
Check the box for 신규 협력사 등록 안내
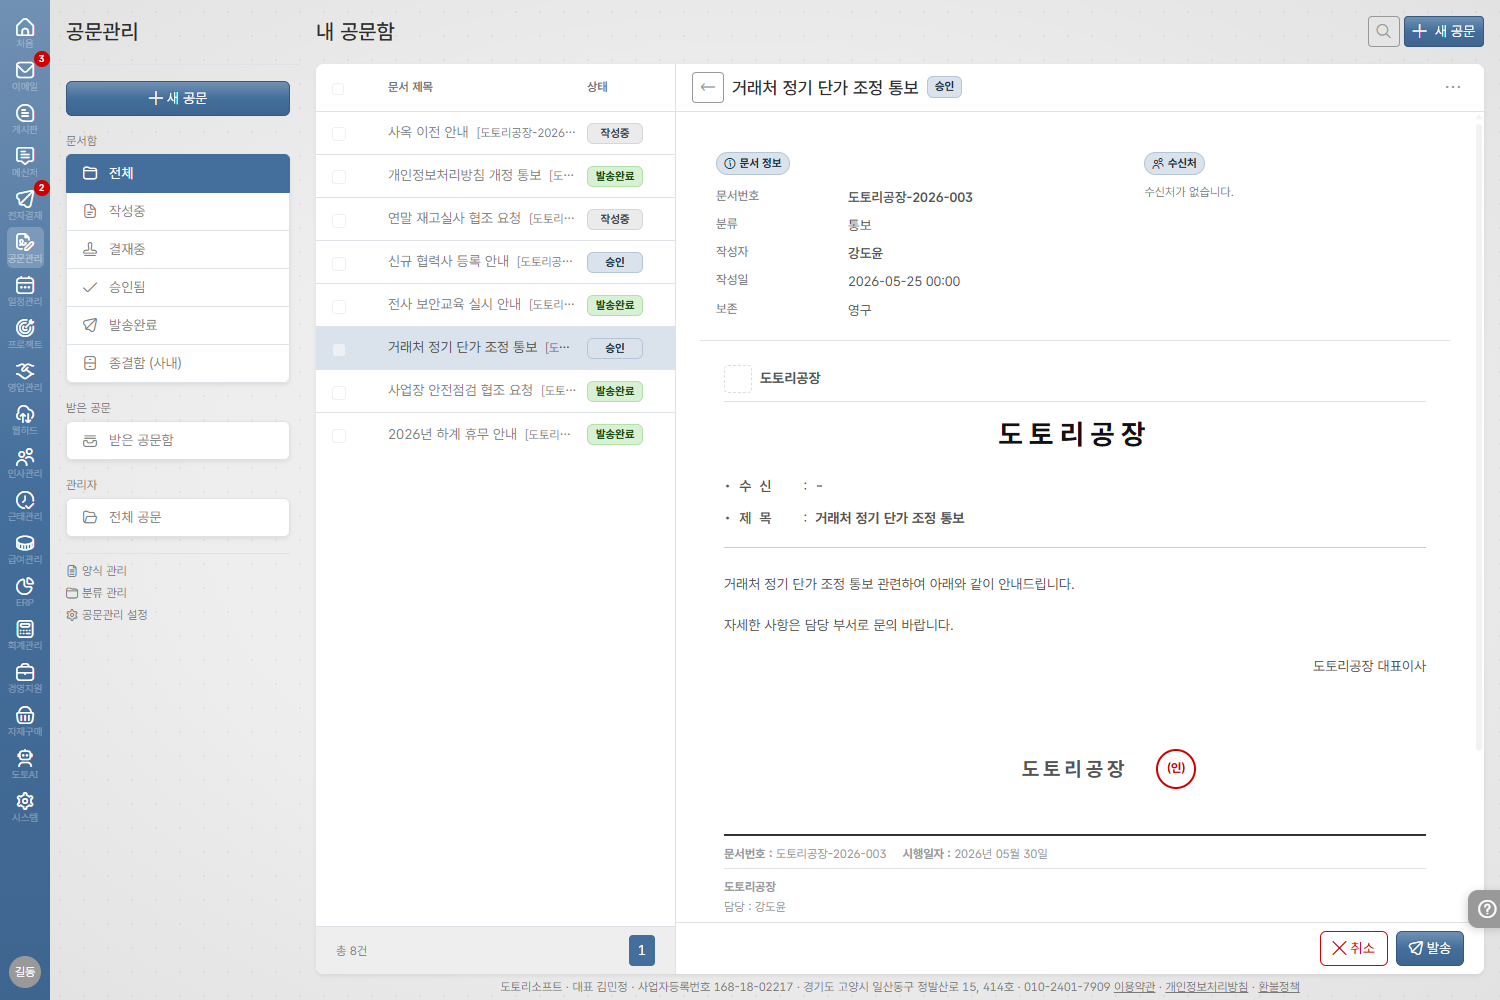339,263
